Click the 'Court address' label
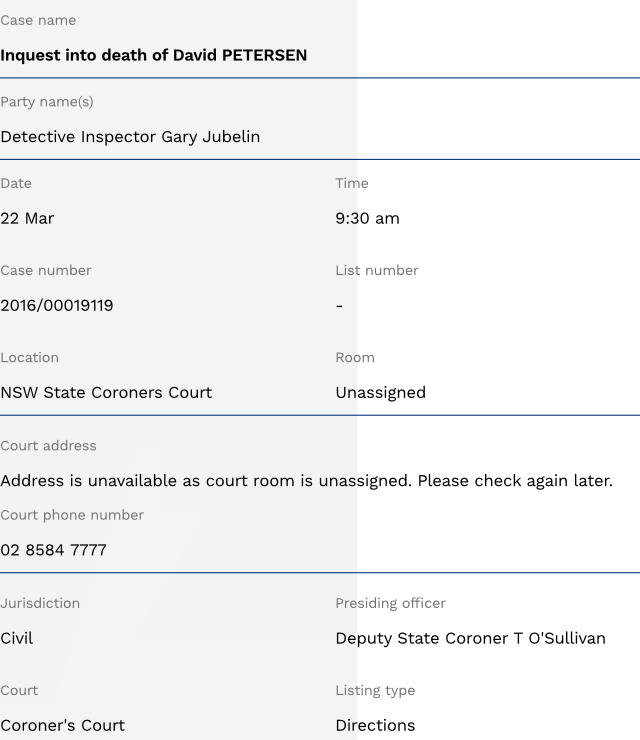 click(x=48, y=446)
